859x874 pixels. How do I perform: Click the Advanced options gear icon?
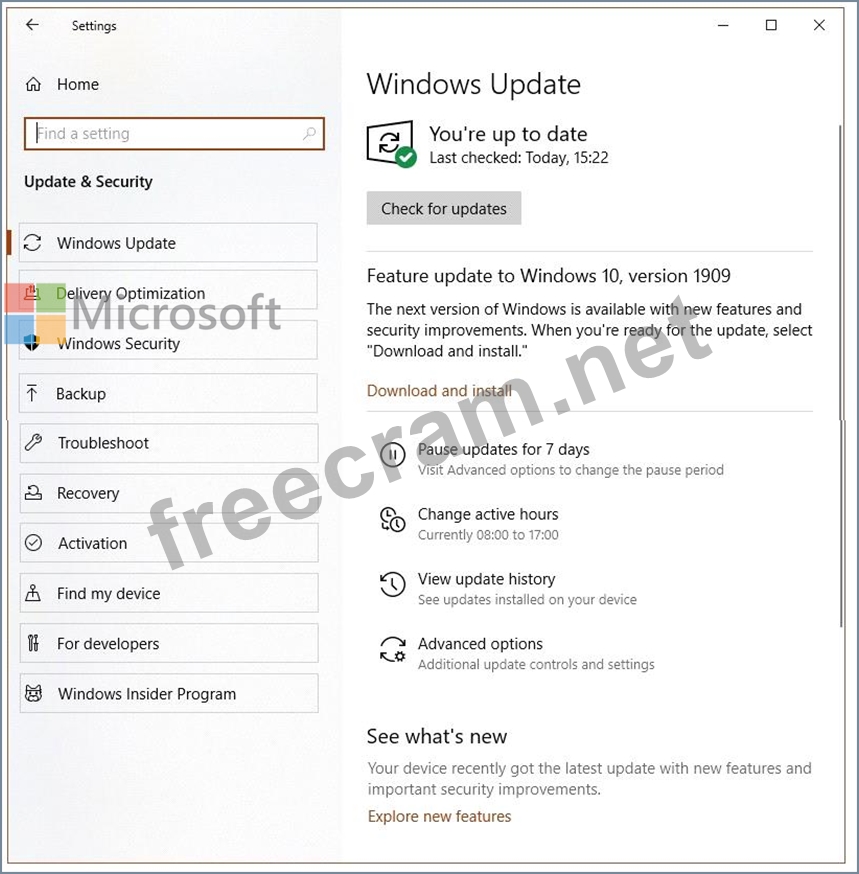392,649
